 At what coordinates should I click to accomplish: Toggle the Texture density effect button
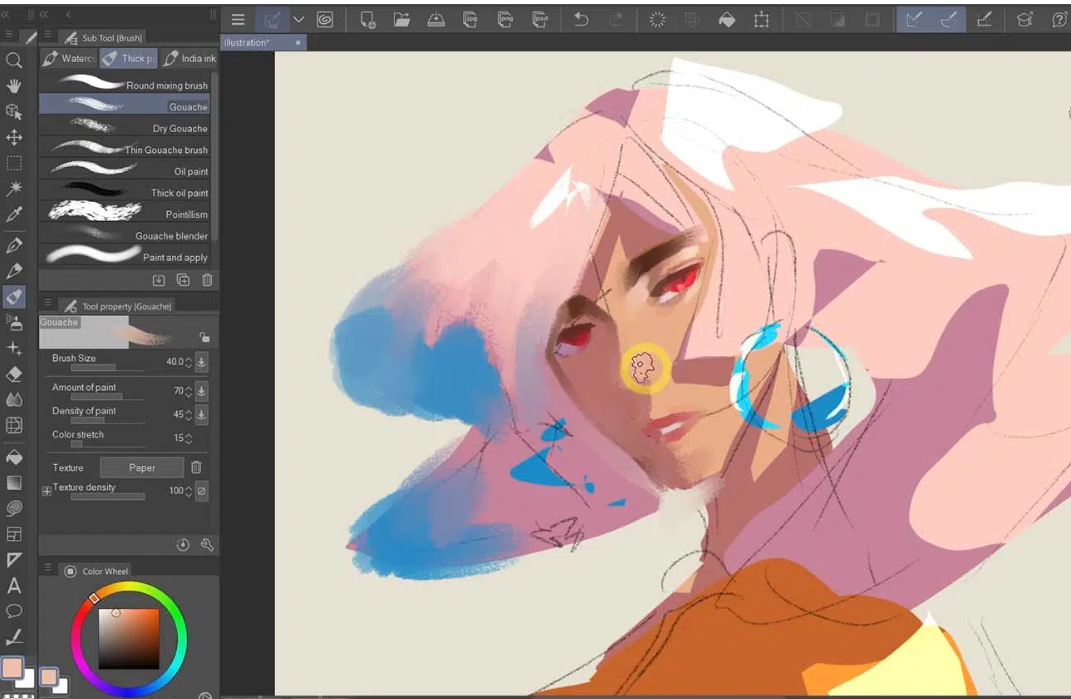pos(201,491)
